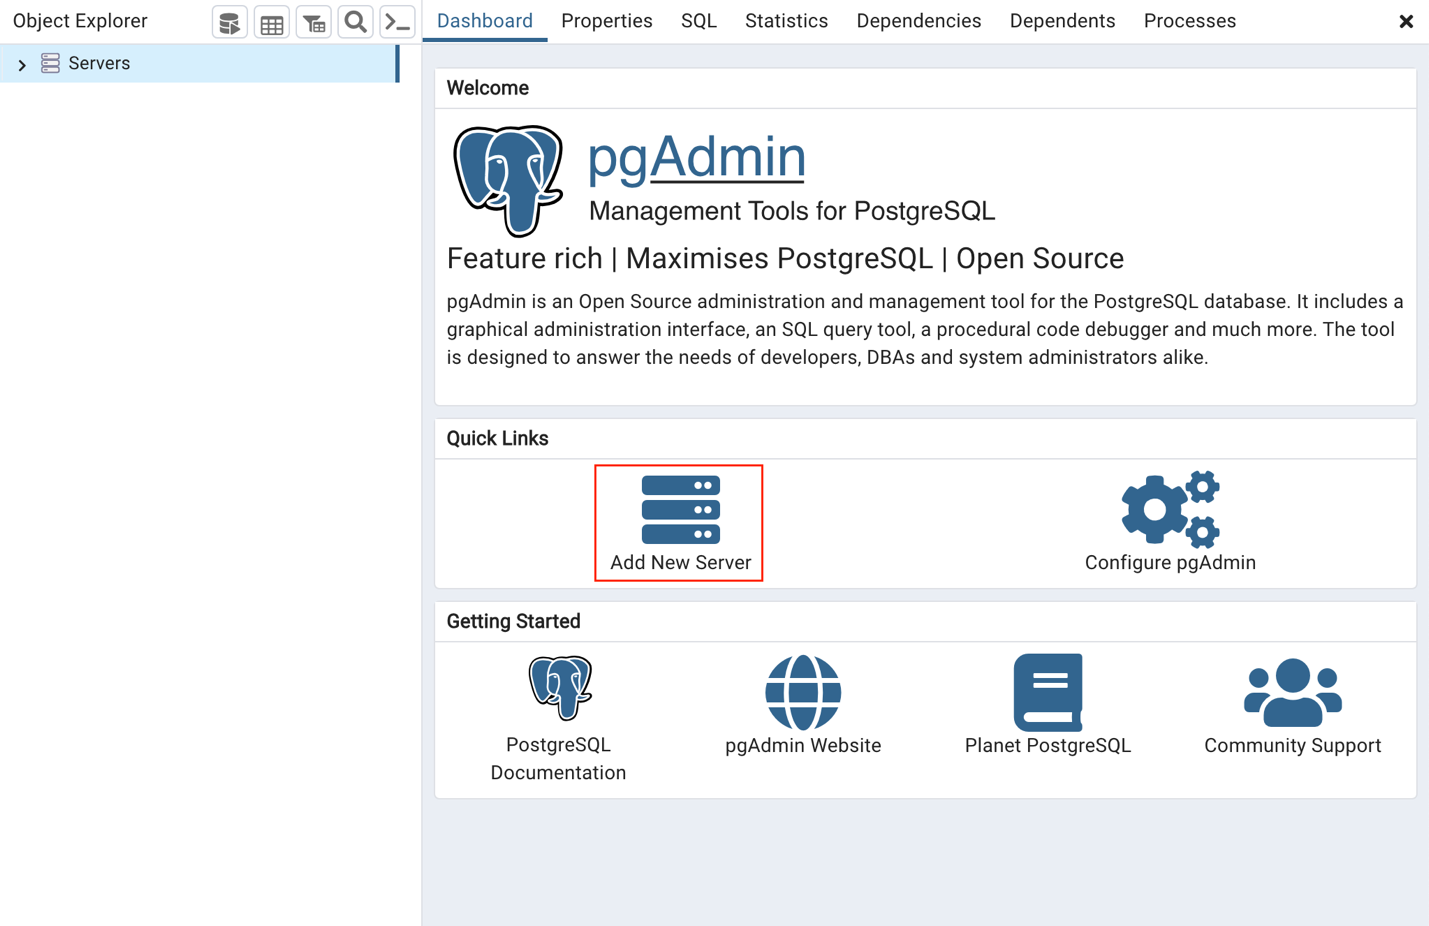Image resolution: width=1429 pixels, height=926 pixels.
Task: Click the Filtered Rows icon in toolbar
Action: point(313,22)
